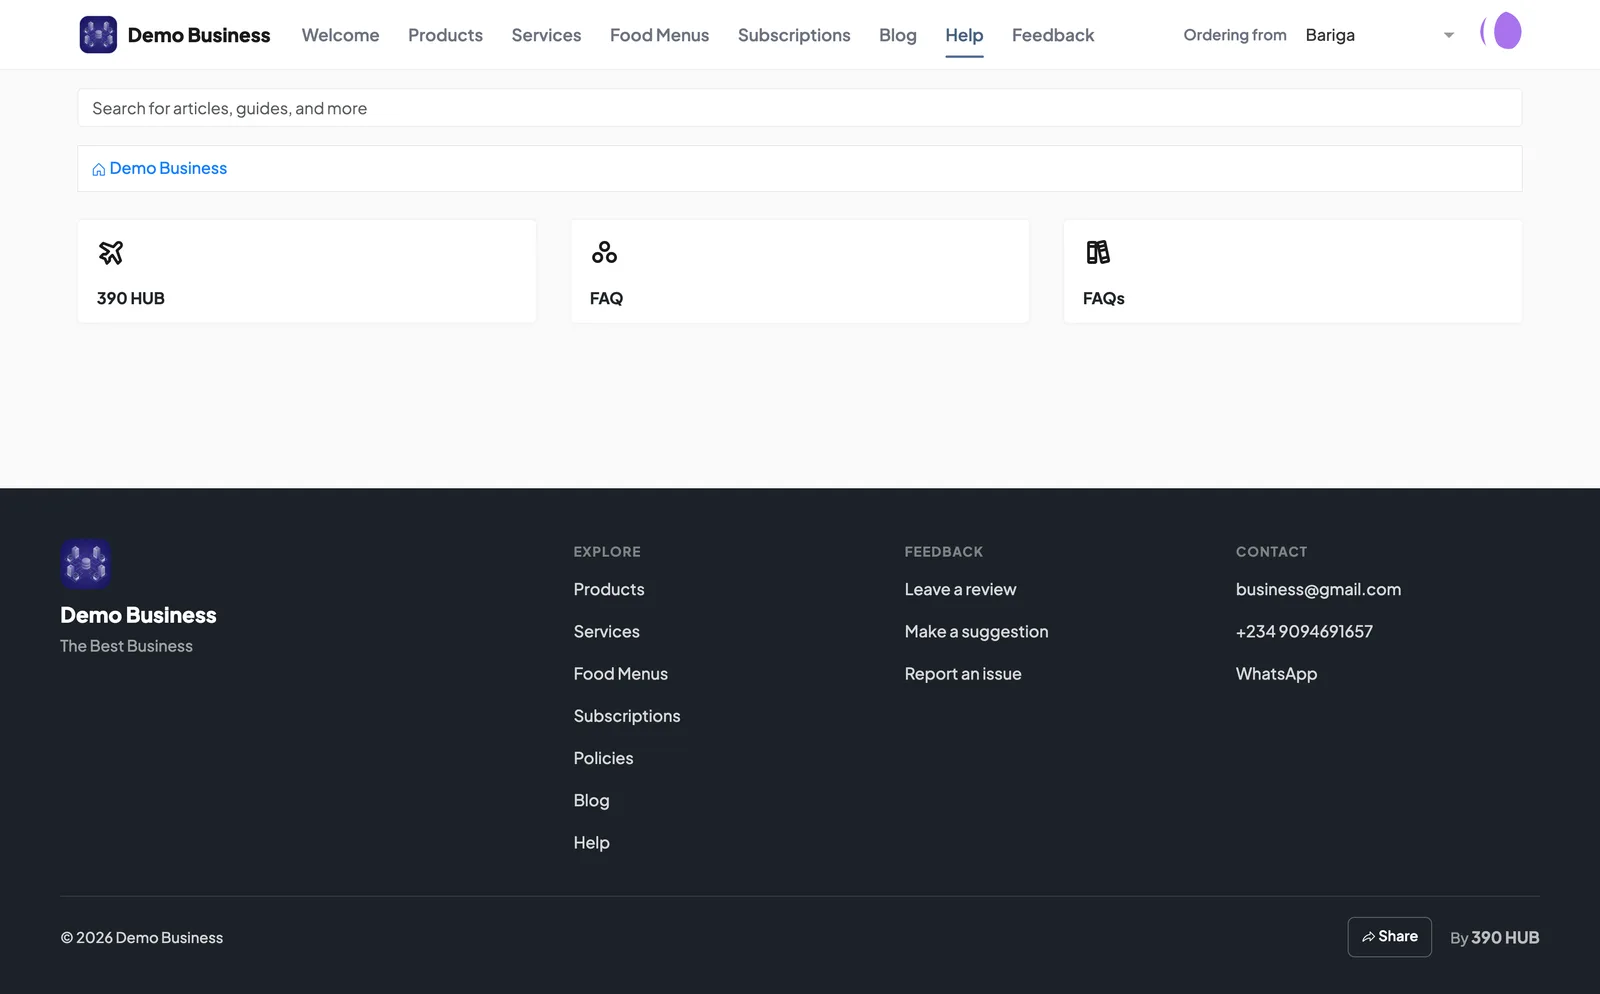Select Food Menus in top navigation
The width and height of the screenshot is (1600, 994).
660,35
